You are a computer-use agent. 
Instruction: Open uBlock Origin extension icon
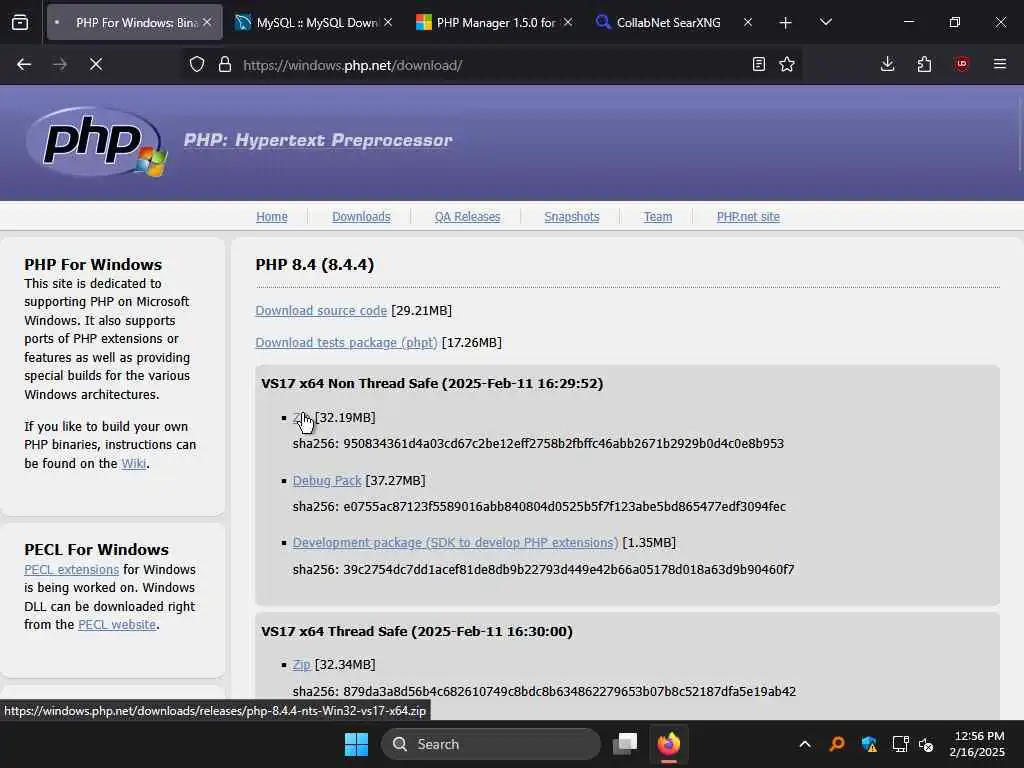coord(962,64)
